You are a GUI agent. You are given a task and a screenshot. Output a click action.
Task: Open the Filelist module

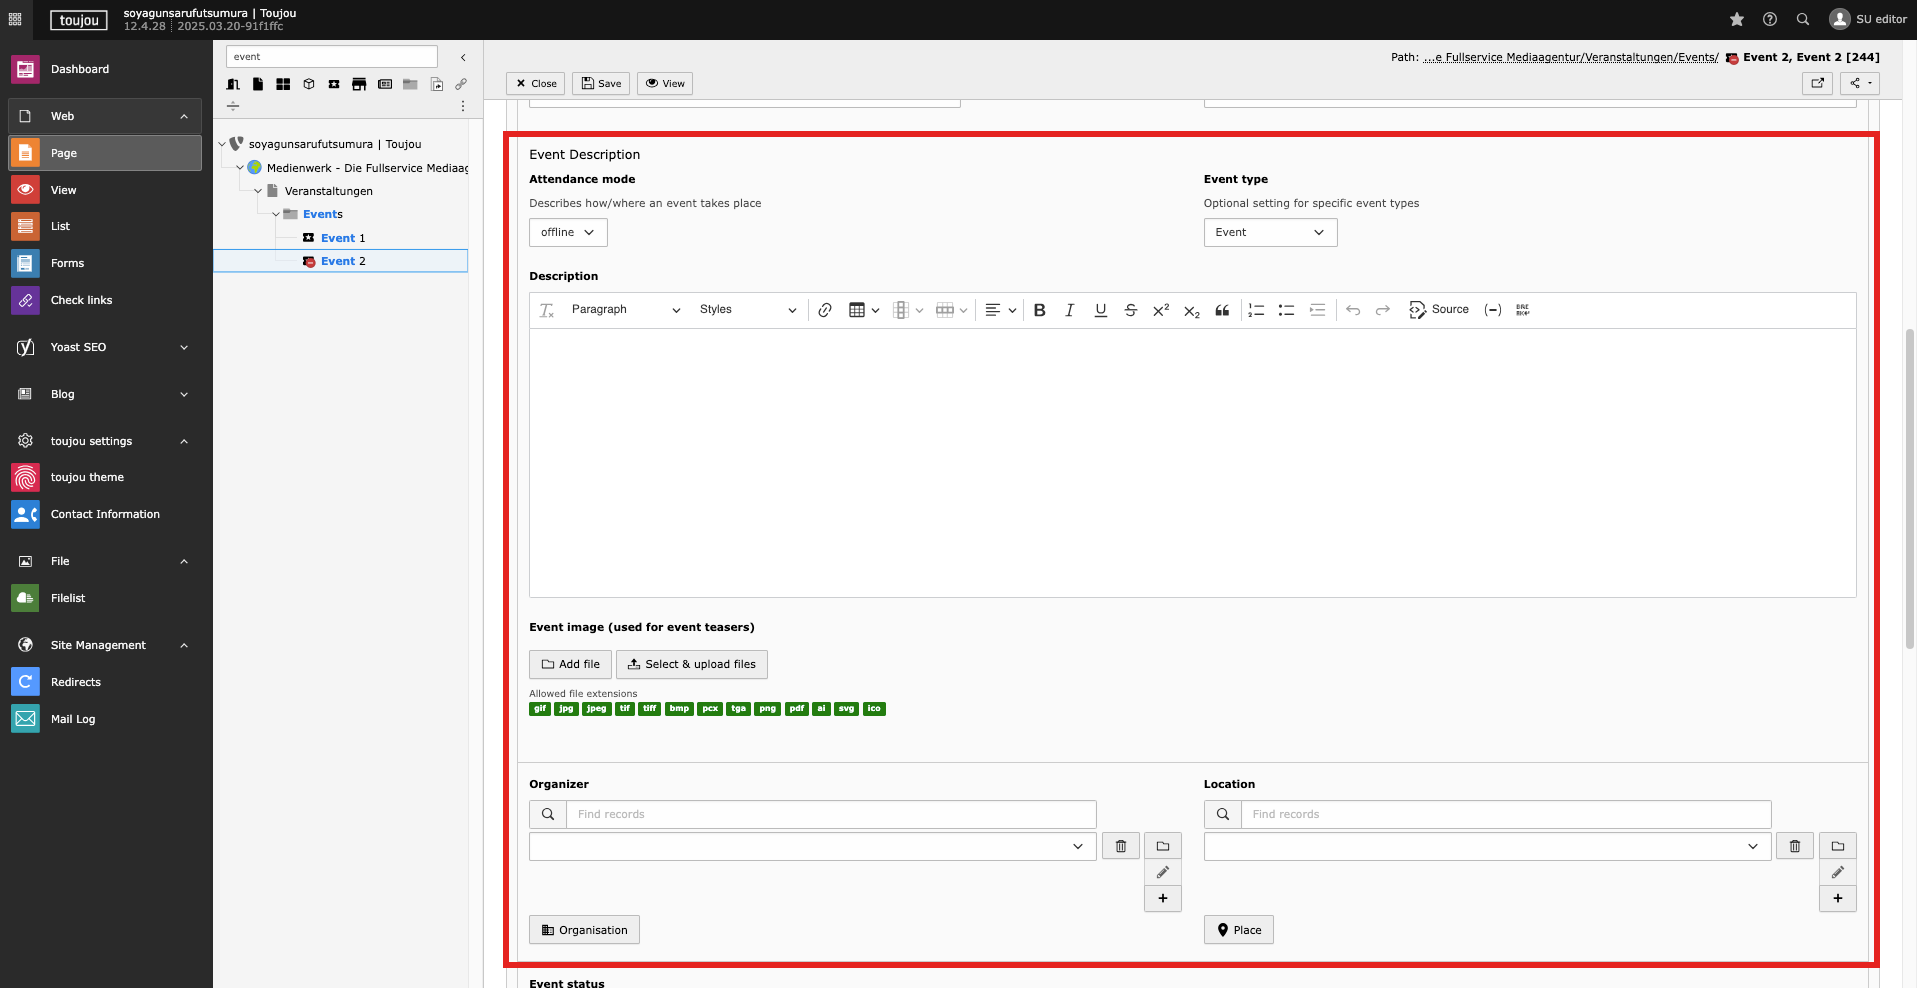coord(68,598)
